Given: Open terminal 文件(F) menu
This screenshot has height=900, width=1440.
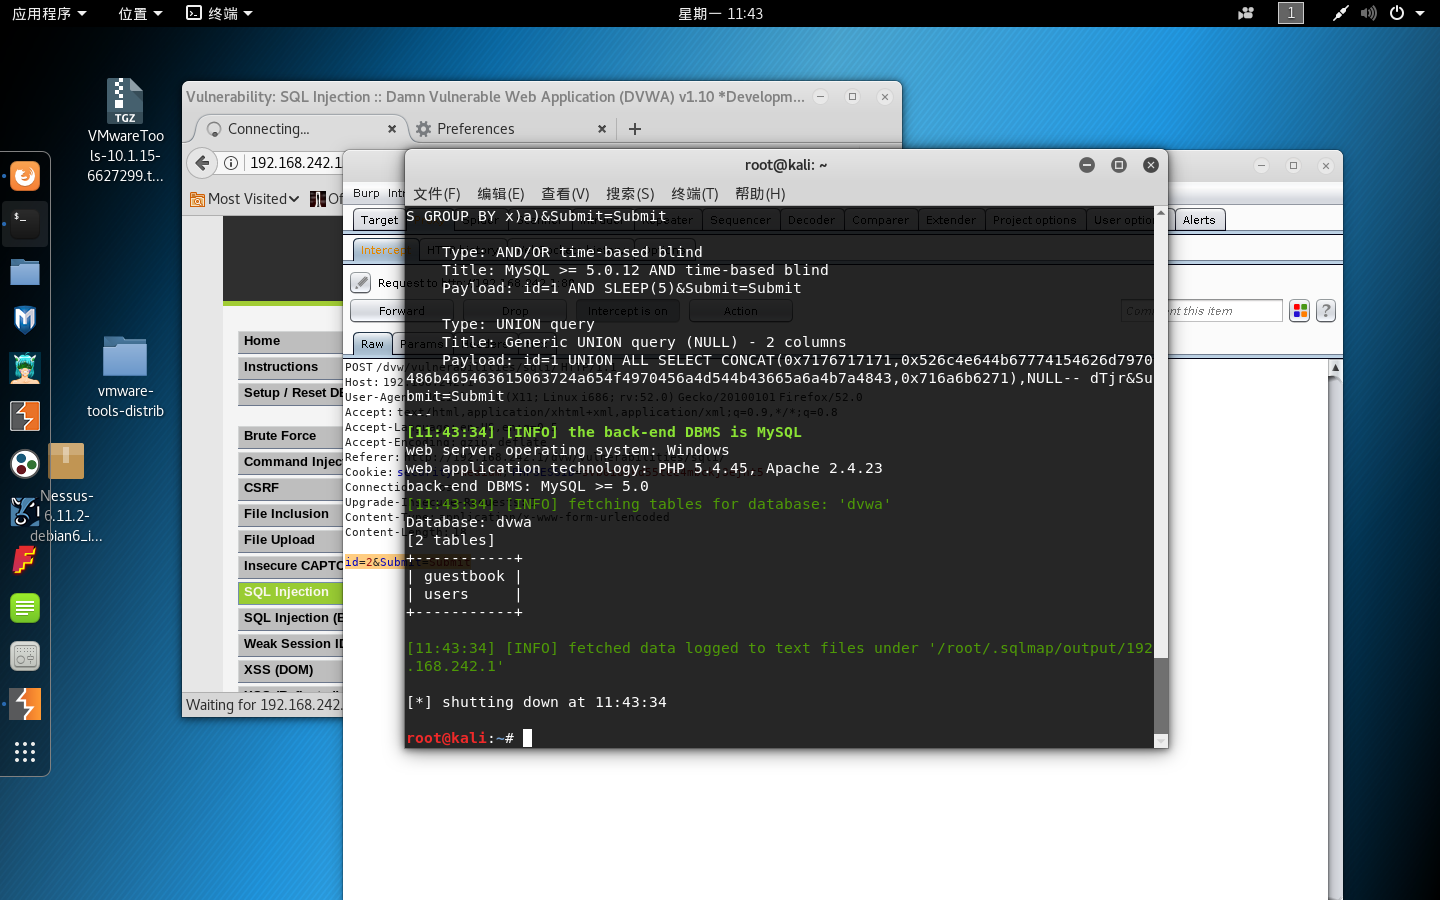Looking at the screenshot, I should (437, 193).
